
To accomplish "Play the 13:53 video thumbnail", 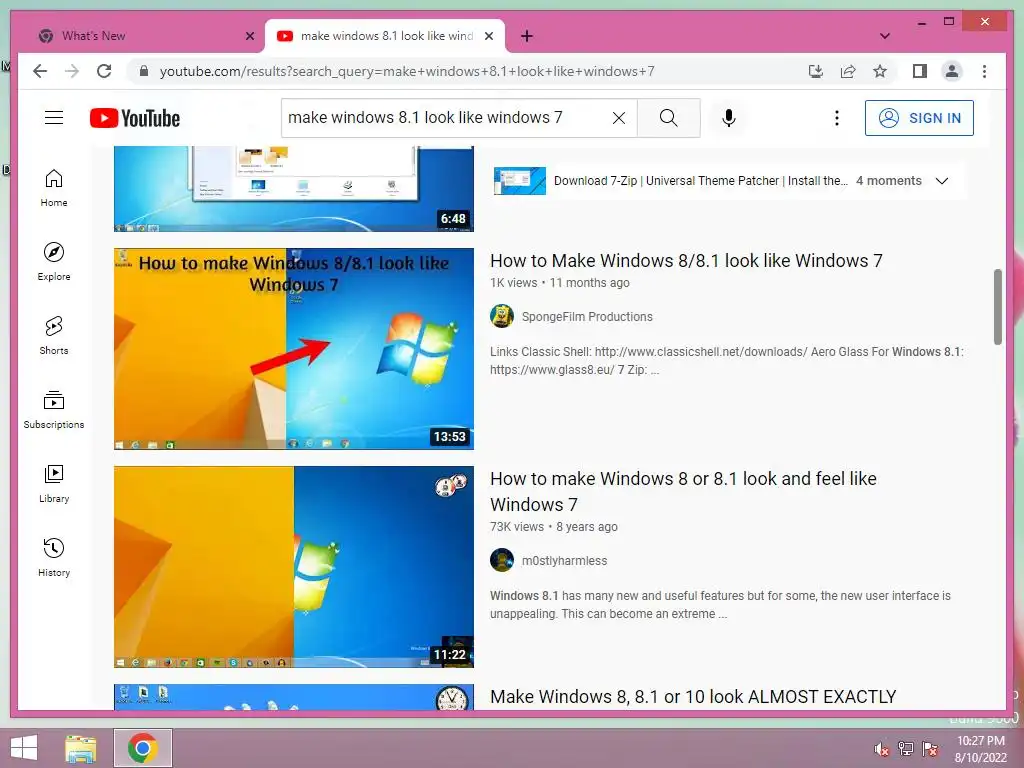I will click(x=294, y=349).
